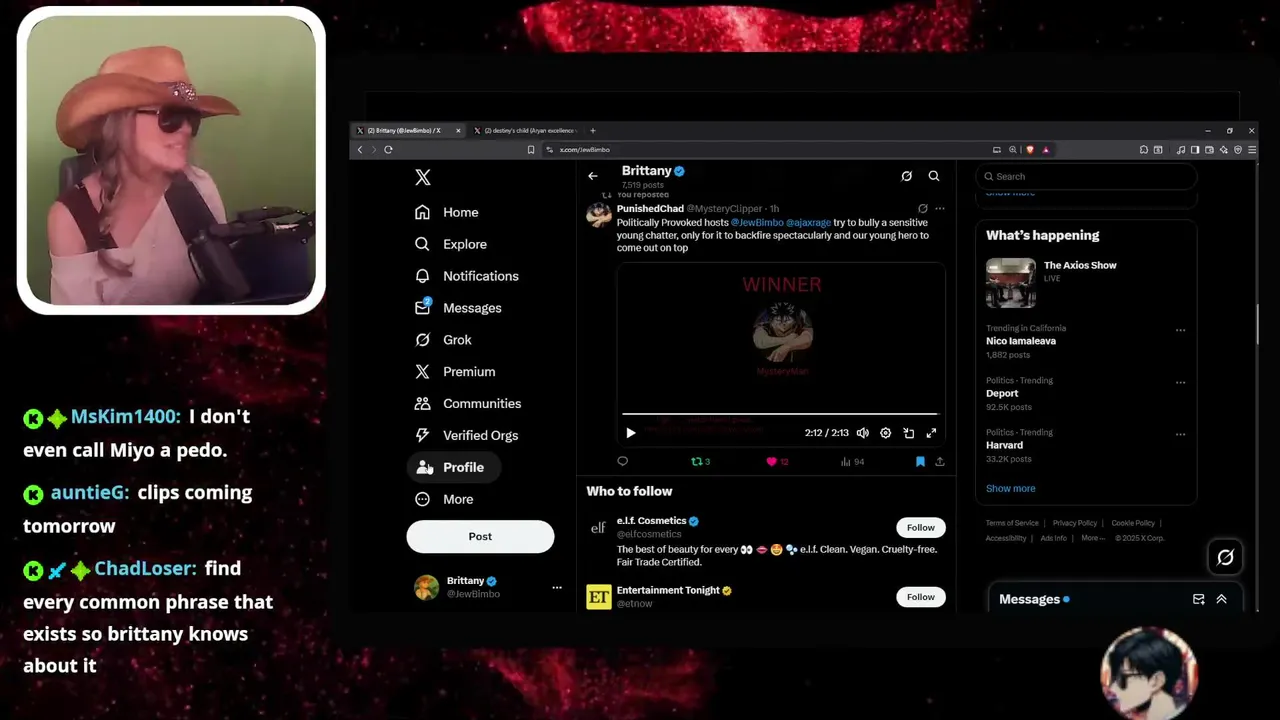Open a new browser tab
This screenshot has width=1280, height=720.
click(x=592, y=130)
